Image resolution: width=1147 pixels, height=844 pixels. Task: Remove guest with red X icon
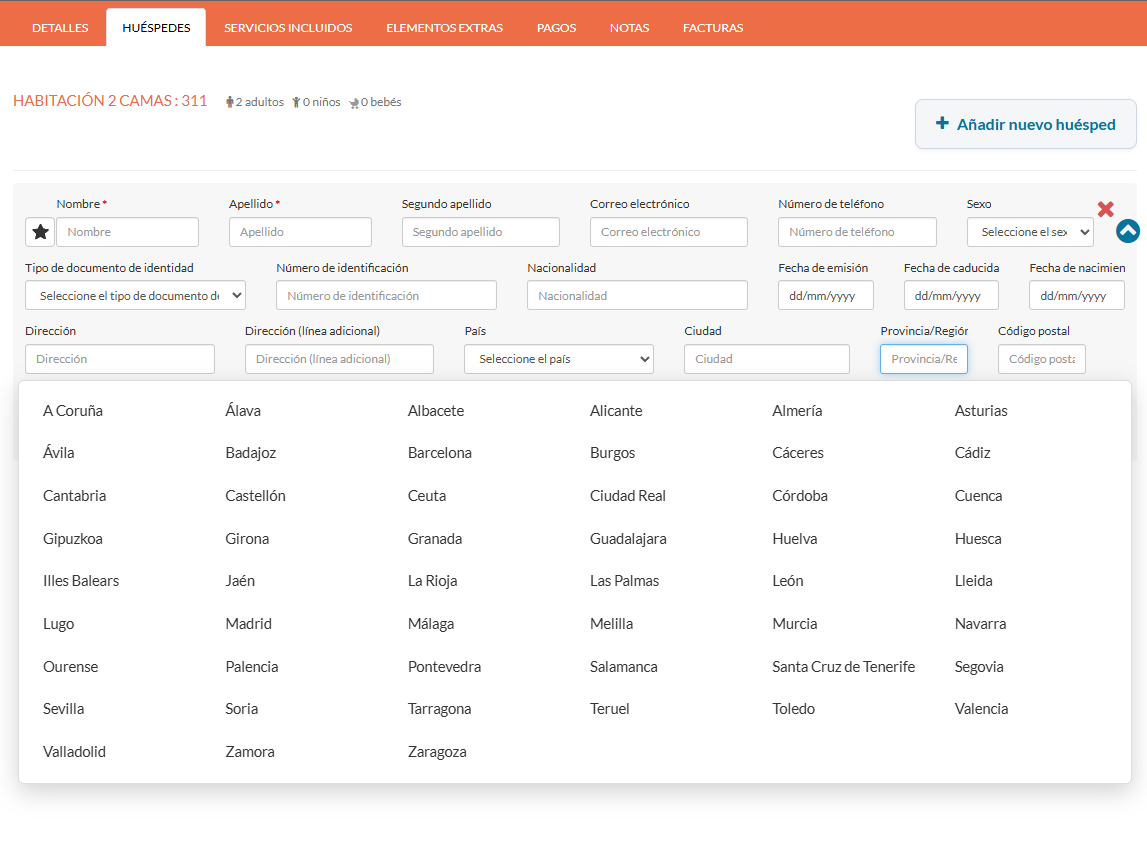pyautogui.click(x=1105, y=209)
